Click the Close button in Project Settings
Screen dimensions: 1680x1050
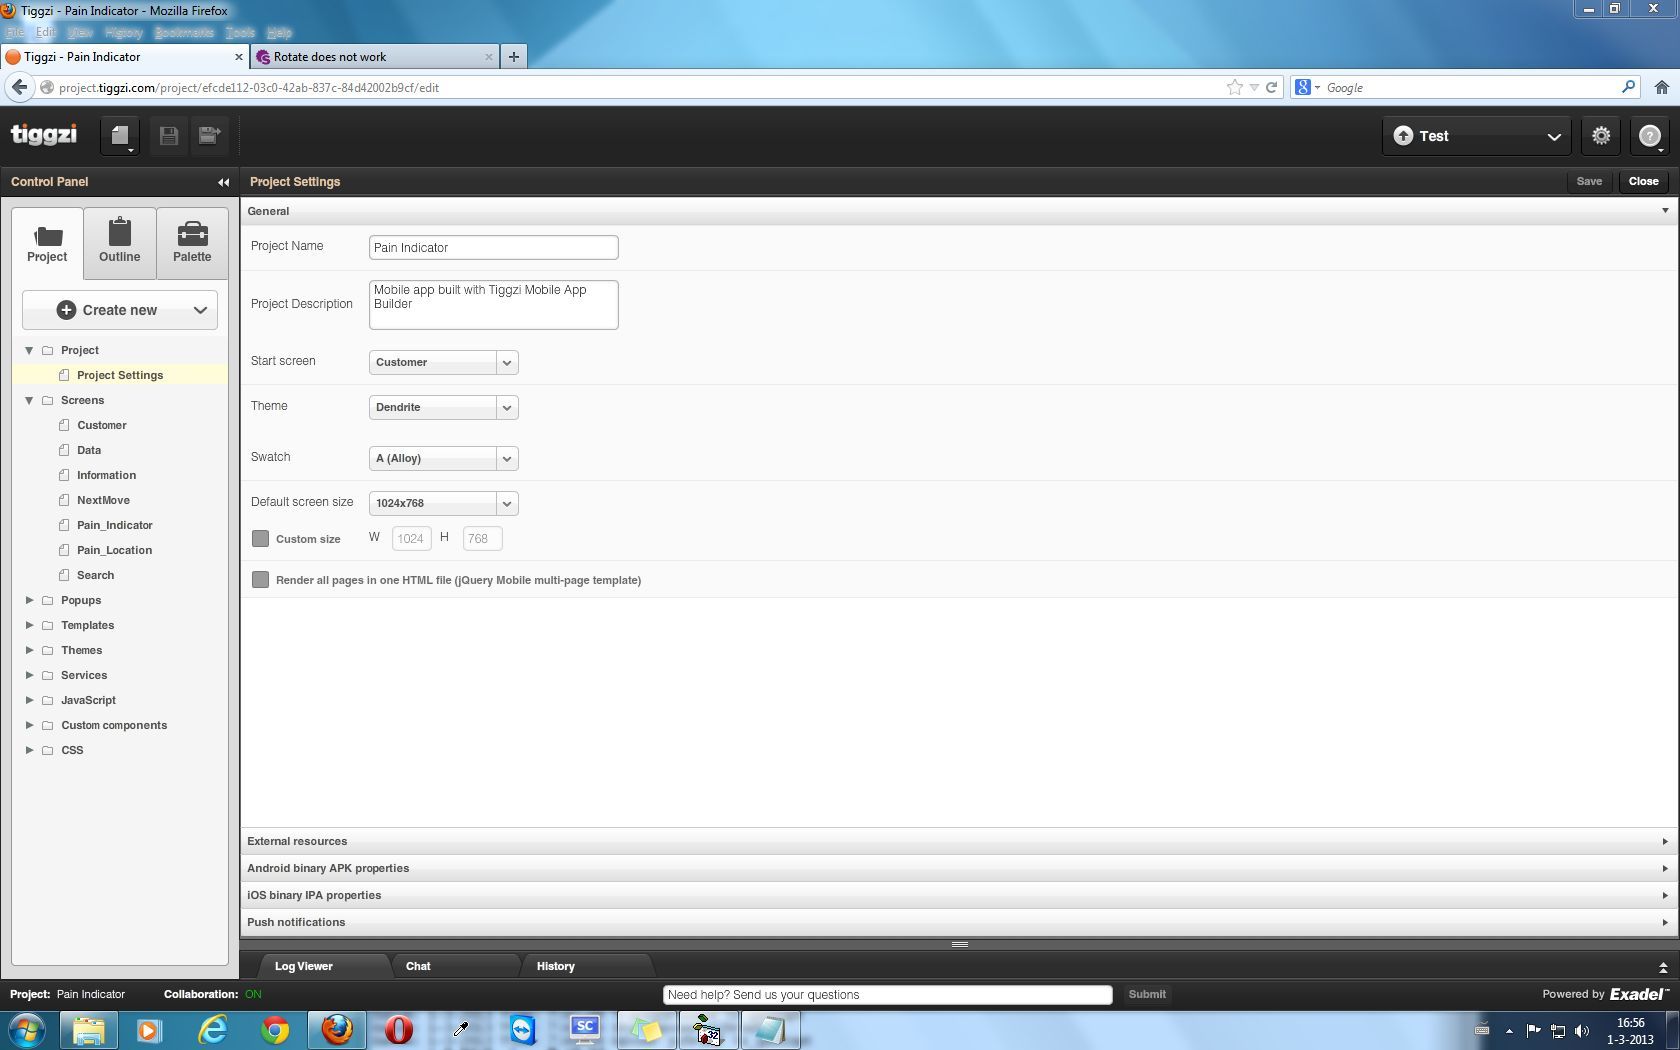click(1643, 182)
